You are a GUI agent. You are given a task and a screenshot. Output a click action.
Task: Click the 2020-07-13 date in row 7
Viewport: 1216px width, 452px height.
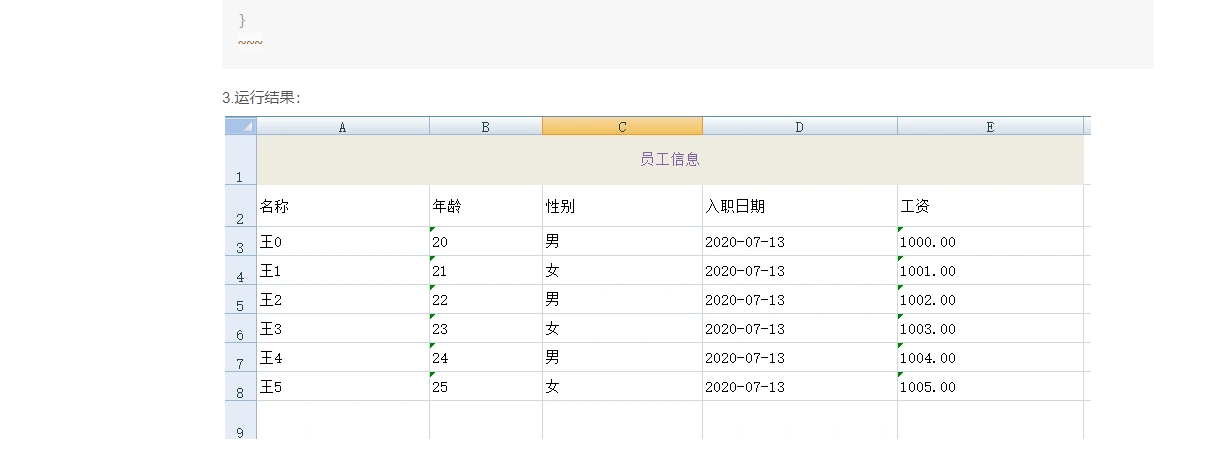click(x=745, y=358)
